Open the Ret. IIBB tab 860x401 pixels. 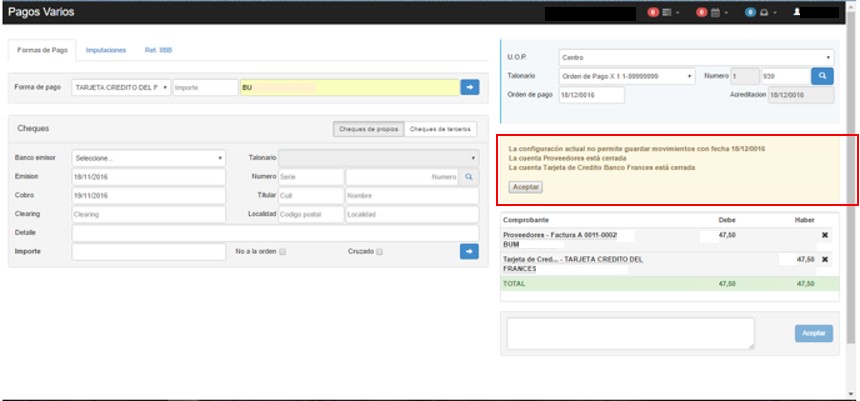pos(159,49)
